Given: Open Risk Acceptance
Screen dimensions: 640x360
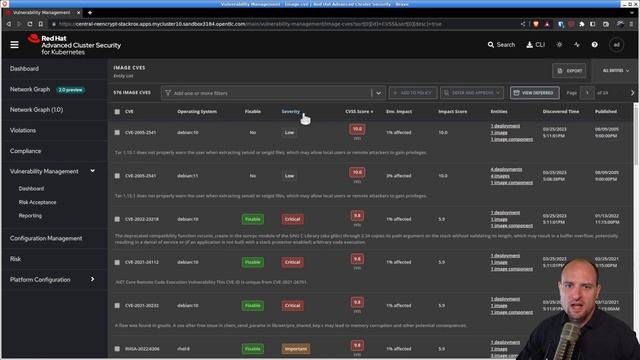Looking at the screenshot, I should coord(38,202).
